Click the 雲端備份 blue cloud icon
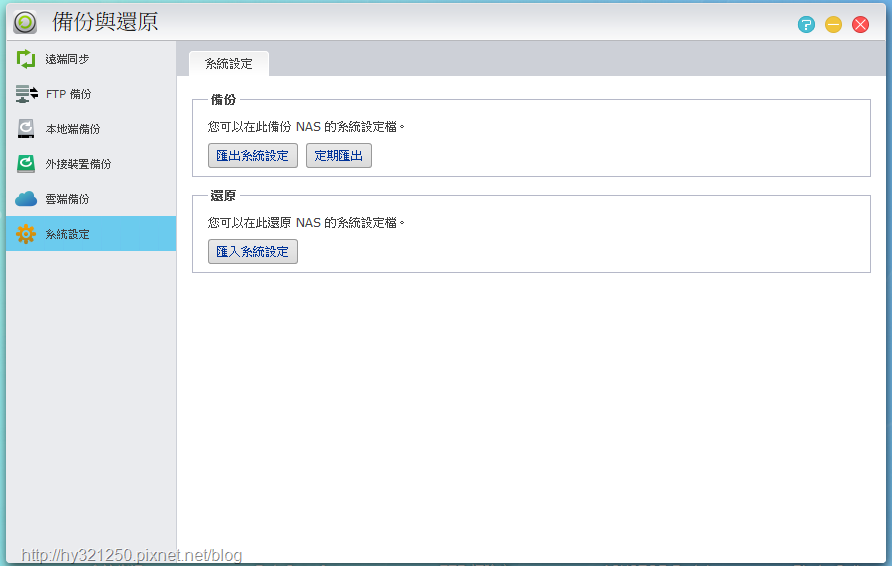The image size is (892, 566). click(26, 199)
